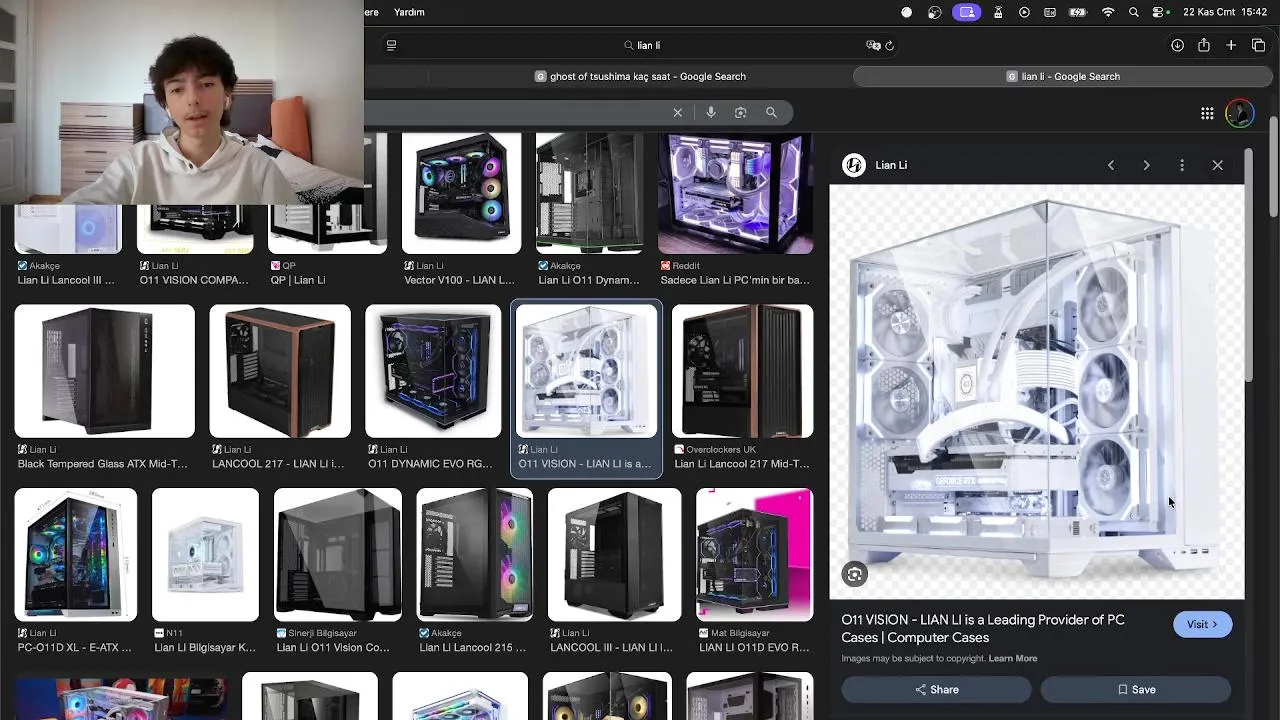This screenshot has height=720, width=1280.
Task: Open Akakçe Lian Li Lancool 215 image
Action: [x=475, y=555]
